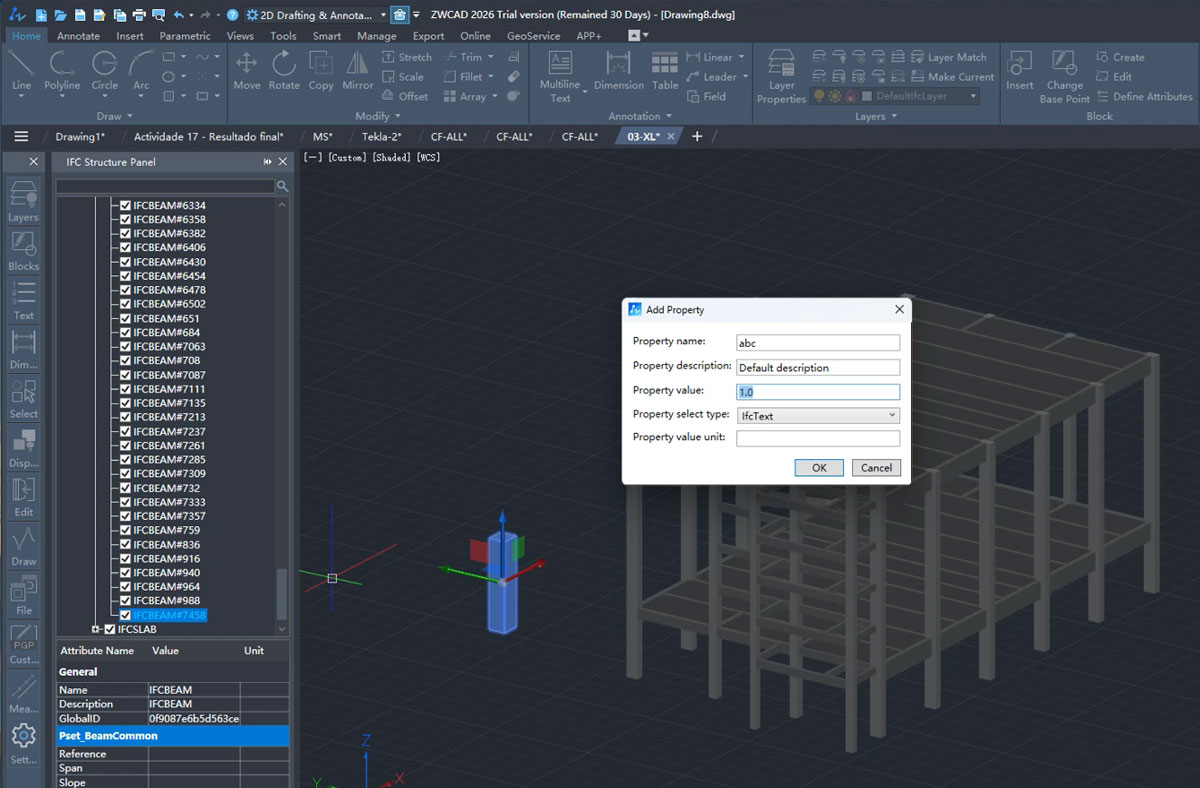The height and width of the screenshot is (788, 1200).
Task: Toggle the IFCSLAB checkbox
Action: pyautogui.click(x=110, y=629)
